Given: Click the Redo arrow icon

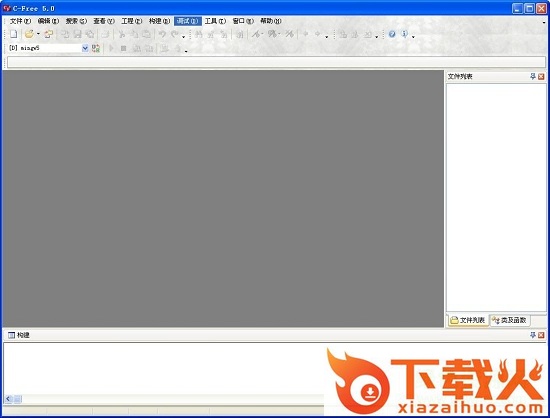Looking at the screenshot, I should [x=174, y=34].
